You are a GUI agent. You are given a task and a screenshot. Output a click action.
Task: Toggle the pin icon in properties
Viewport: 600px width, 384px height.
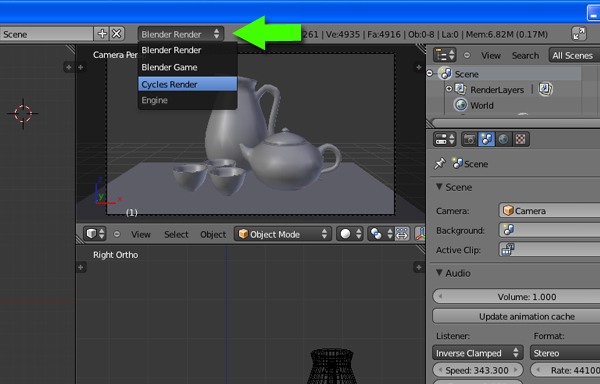[x=440, y=164]
